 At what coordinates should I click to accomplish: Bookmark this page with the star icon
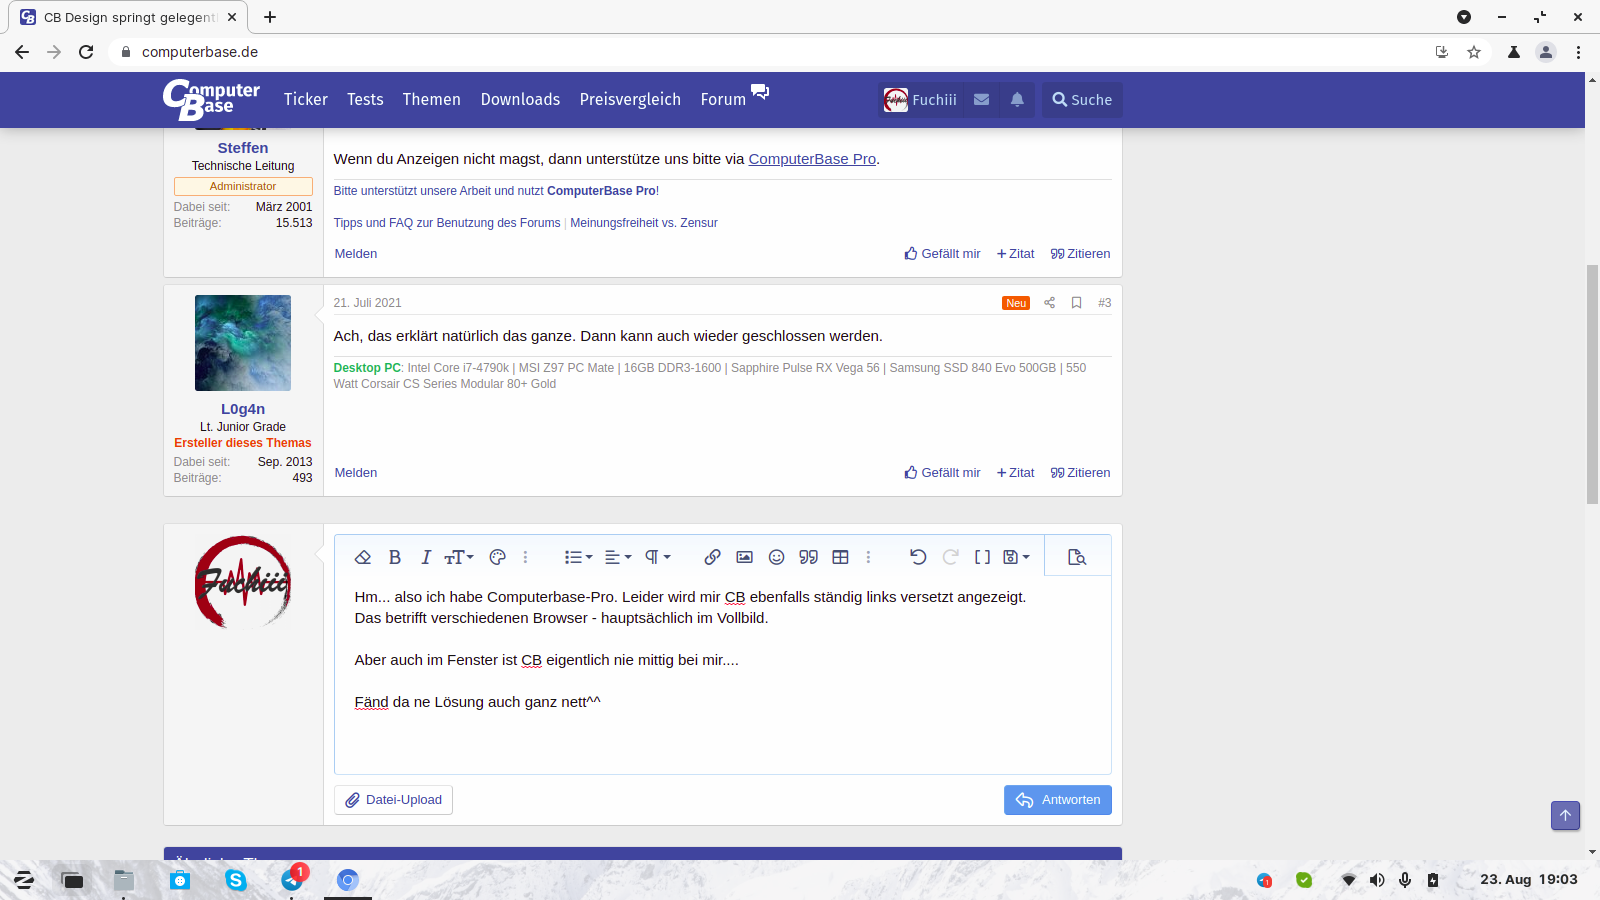pyautogui.click(x=1474, y=52)
